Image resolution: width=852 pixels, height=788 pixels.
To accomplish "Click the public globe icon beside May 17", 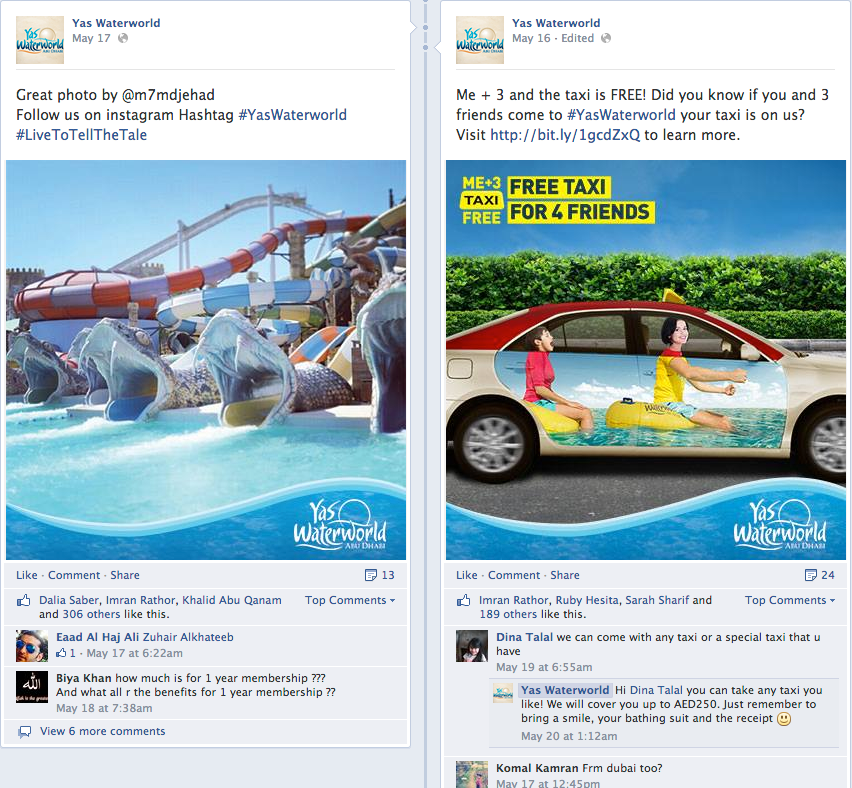I will coord(123,38).
